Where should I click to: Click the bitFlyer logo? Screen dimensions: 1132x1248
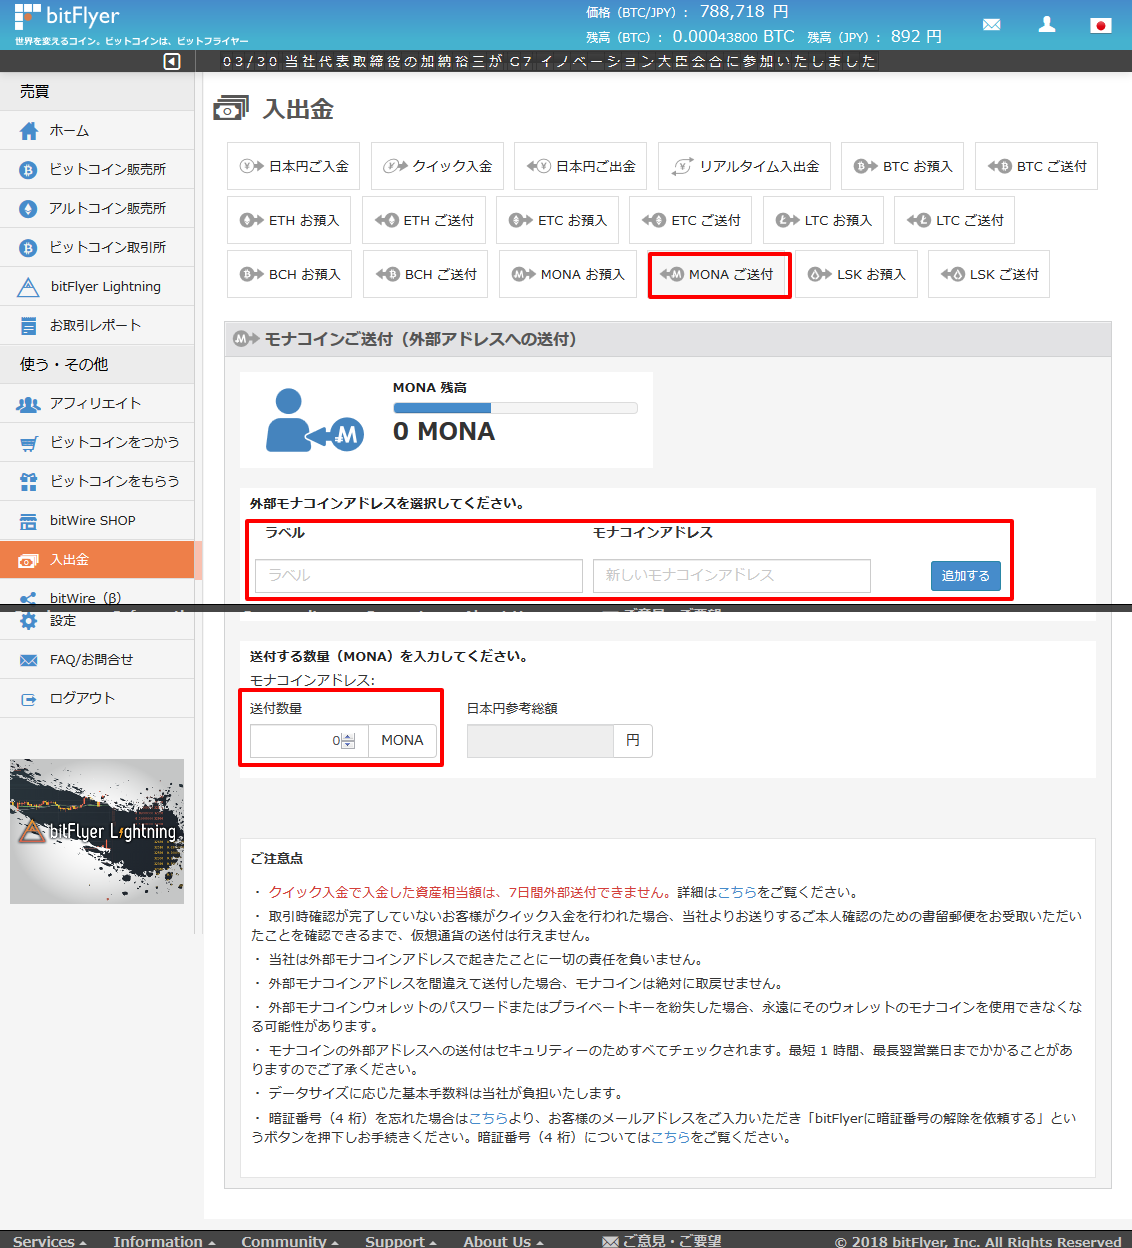click(68, 16)
